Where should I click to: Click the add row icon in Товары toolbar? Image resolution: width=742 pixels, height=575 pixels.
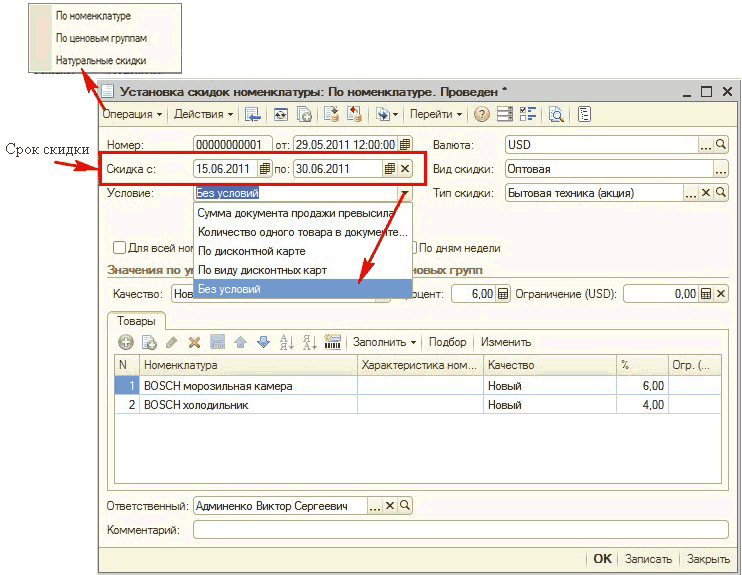point(125,342)
